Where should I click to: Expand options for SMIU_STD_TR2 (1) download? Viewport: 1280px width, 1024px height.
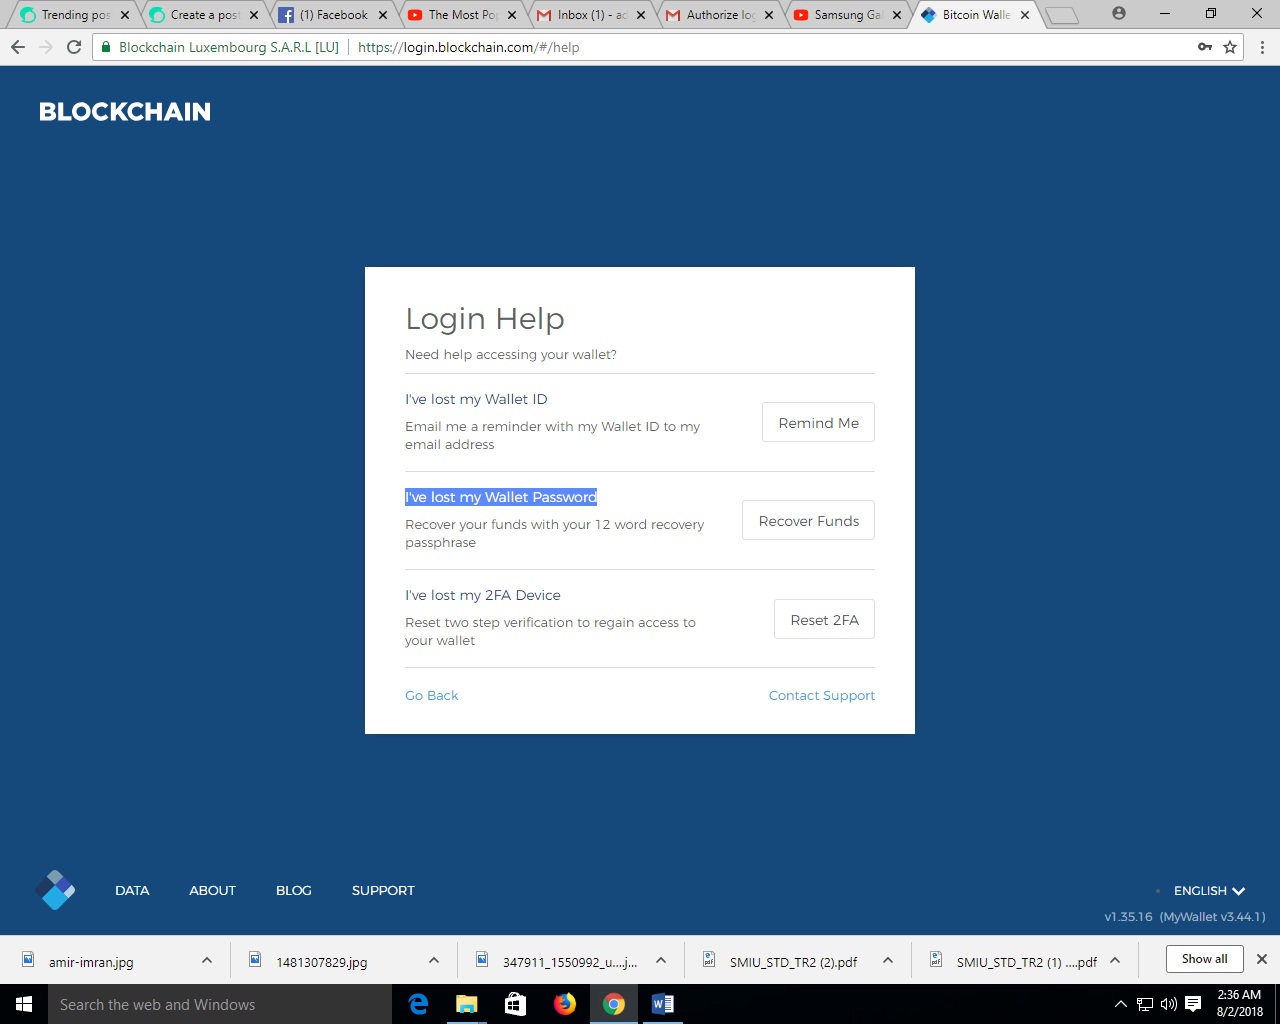coord(1115,960)
